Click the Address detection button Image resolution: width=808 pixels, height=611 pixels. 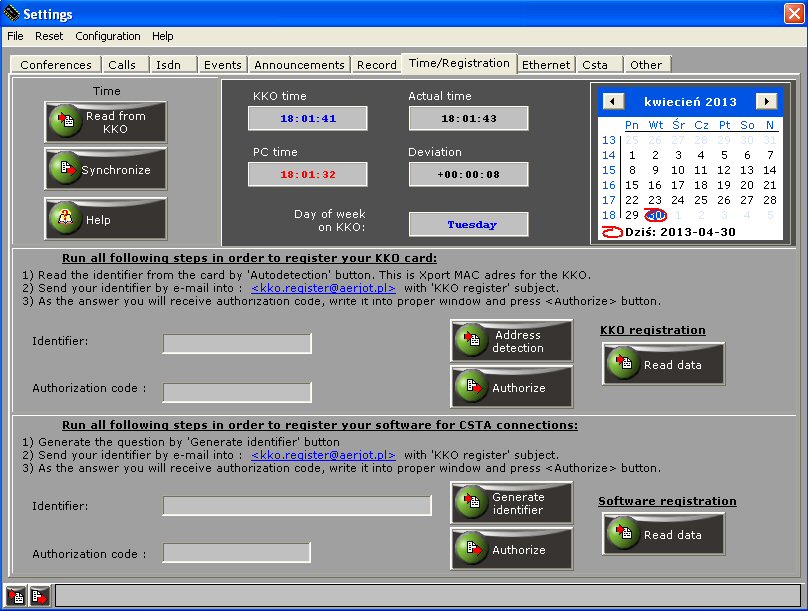(x=512, y=341)
